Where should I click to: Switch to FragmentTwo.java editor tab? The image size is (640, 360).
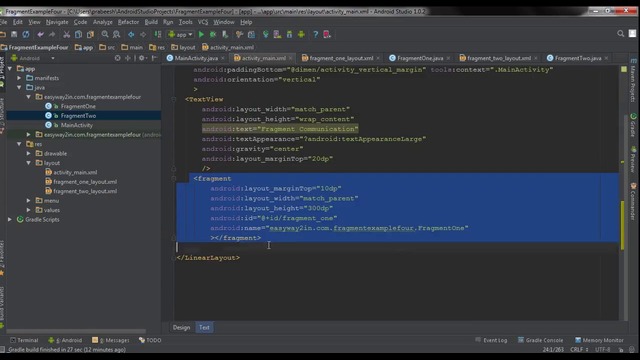[x=578, y=58]
